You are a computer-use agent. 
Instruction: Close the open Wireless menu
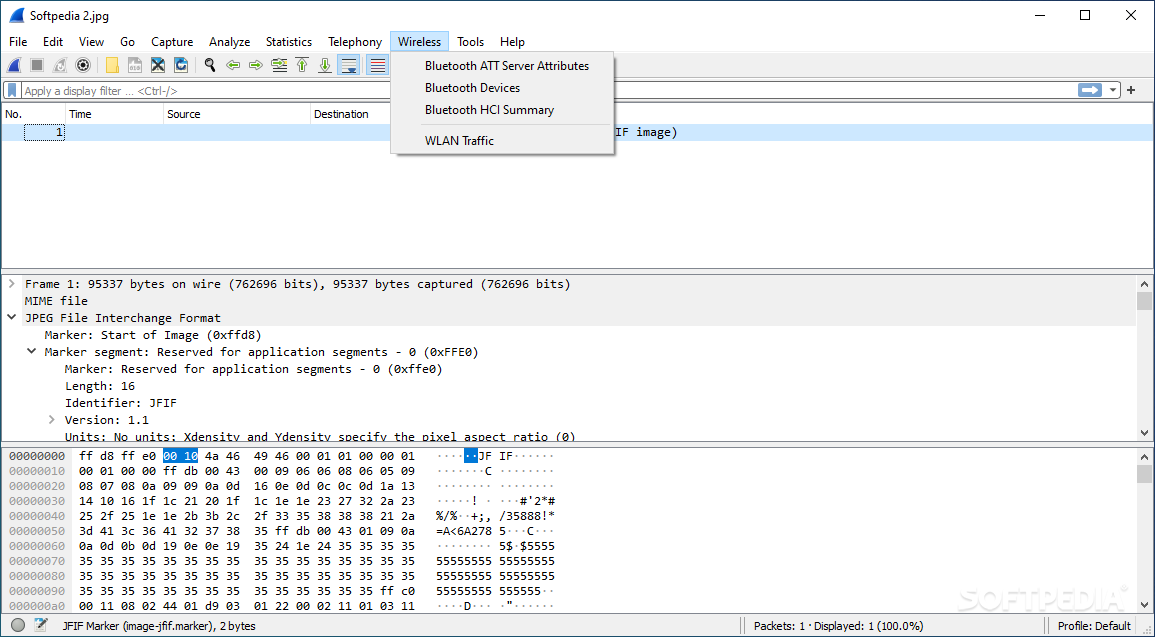(420, 42)
